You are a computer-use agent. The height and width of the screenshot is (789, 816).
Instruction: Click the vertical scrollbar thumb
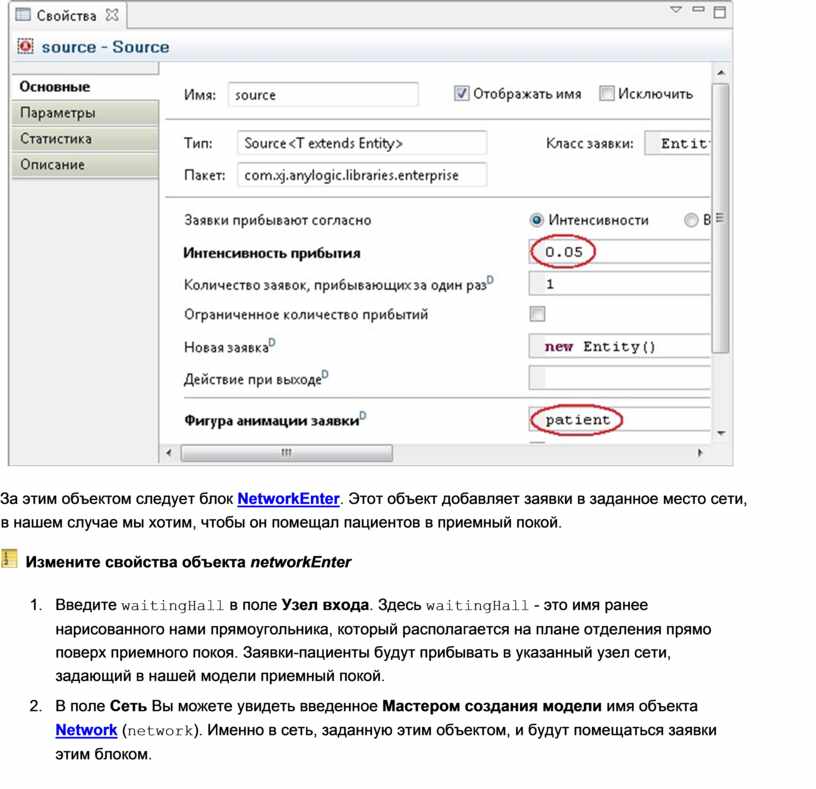[x=720, y=218]
